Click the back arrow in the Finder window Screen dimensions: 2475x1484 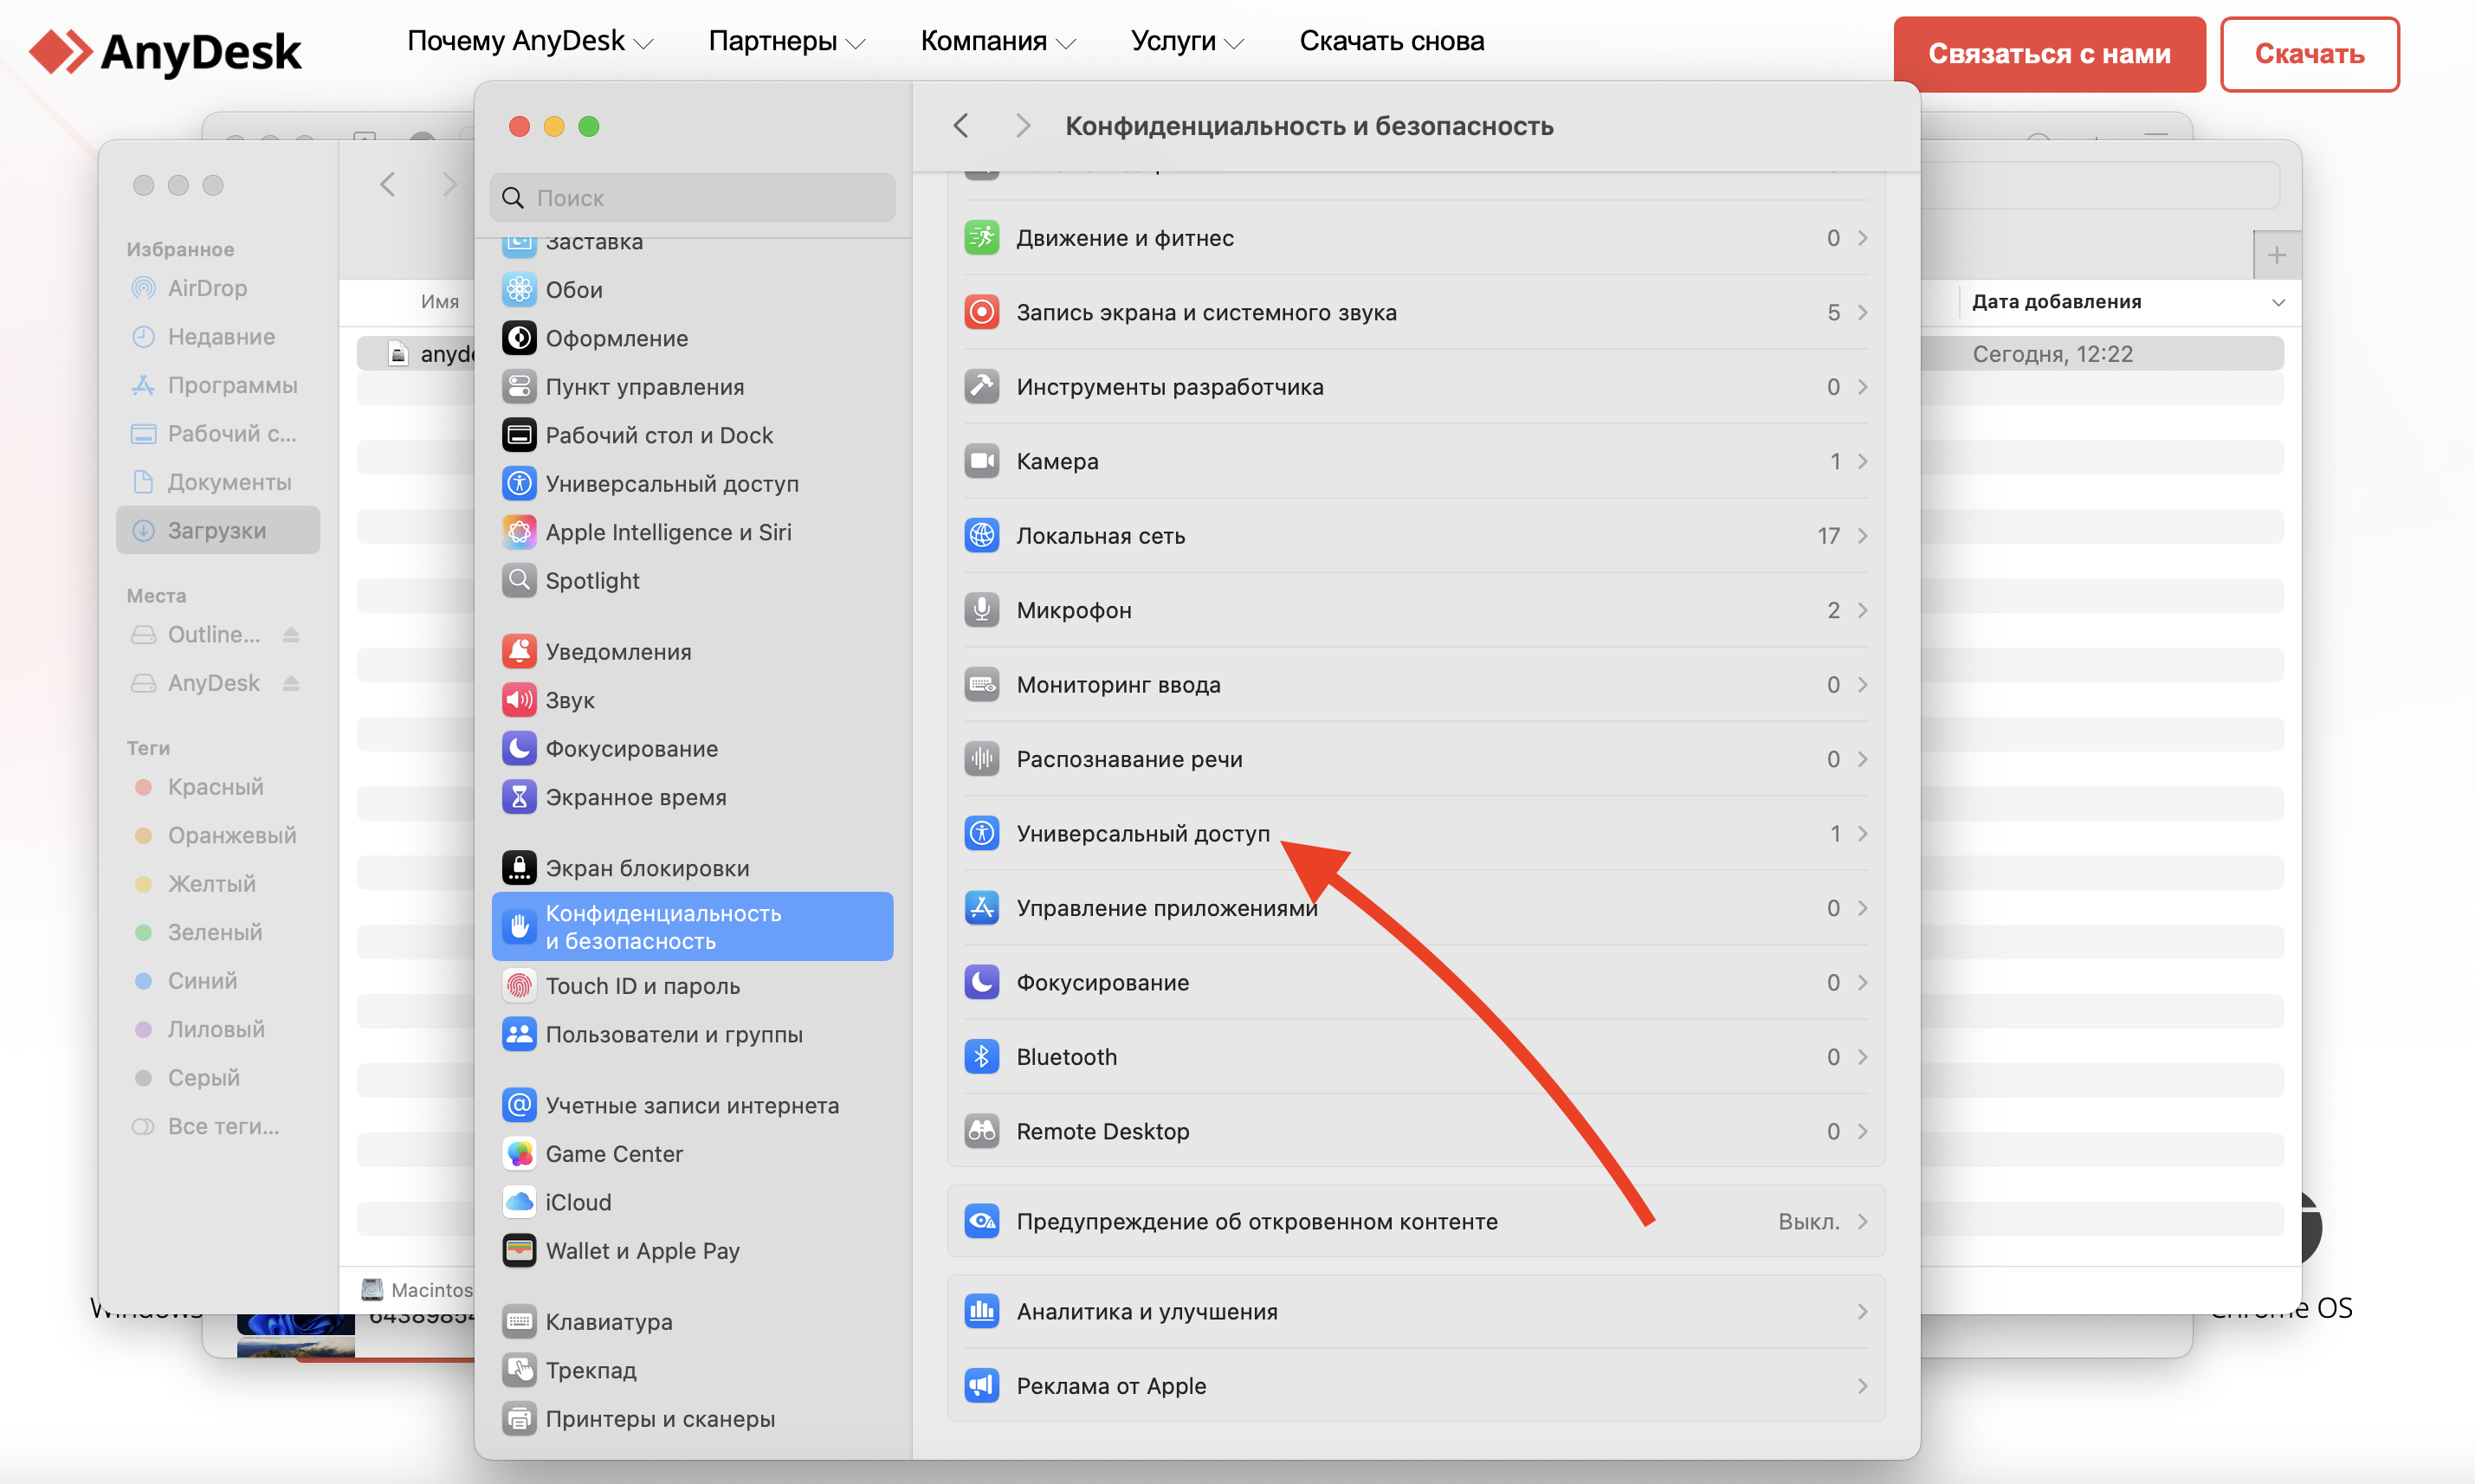tap(387, 184)
